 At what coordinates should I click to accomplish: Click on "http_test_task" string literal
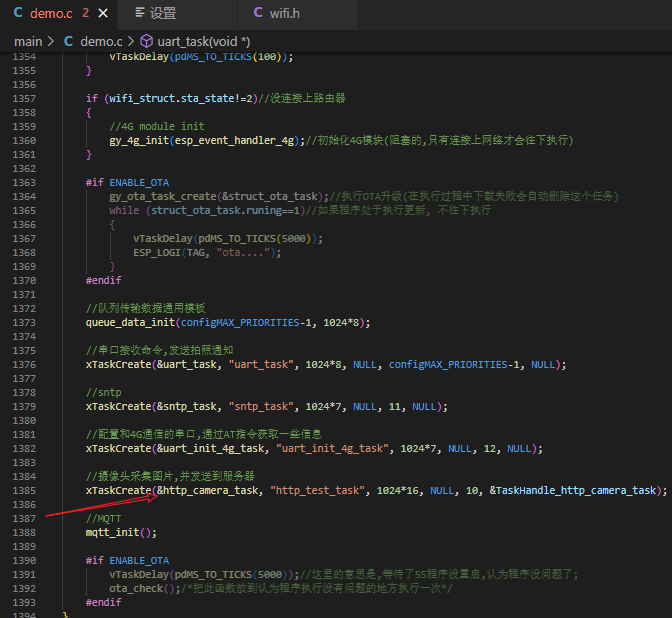(x=317, y=491)
